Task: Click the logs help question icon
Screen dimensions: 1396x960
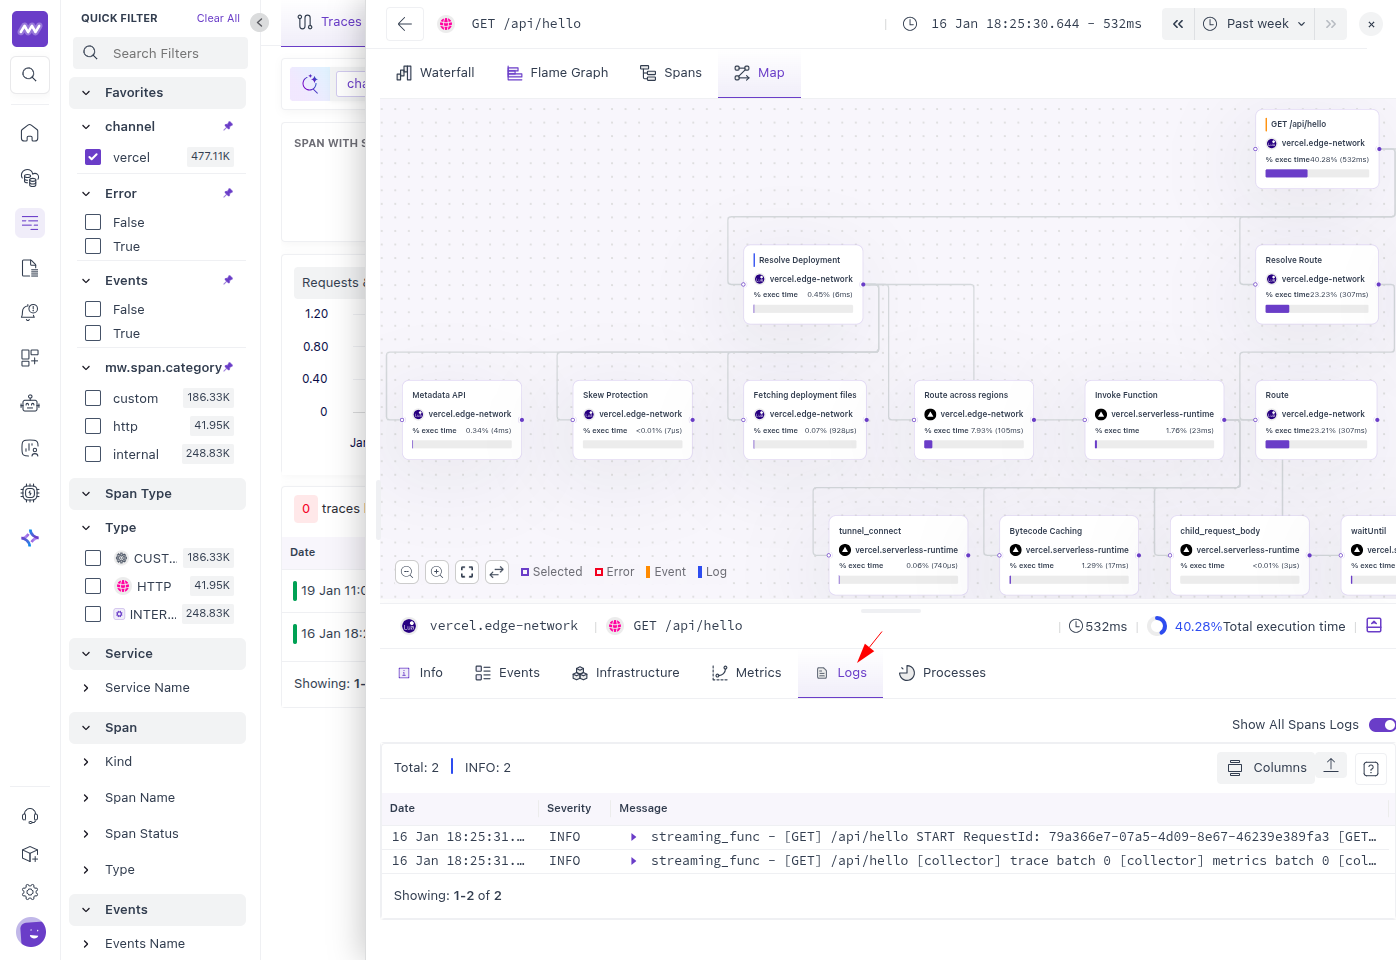Action: (1371, 768)
